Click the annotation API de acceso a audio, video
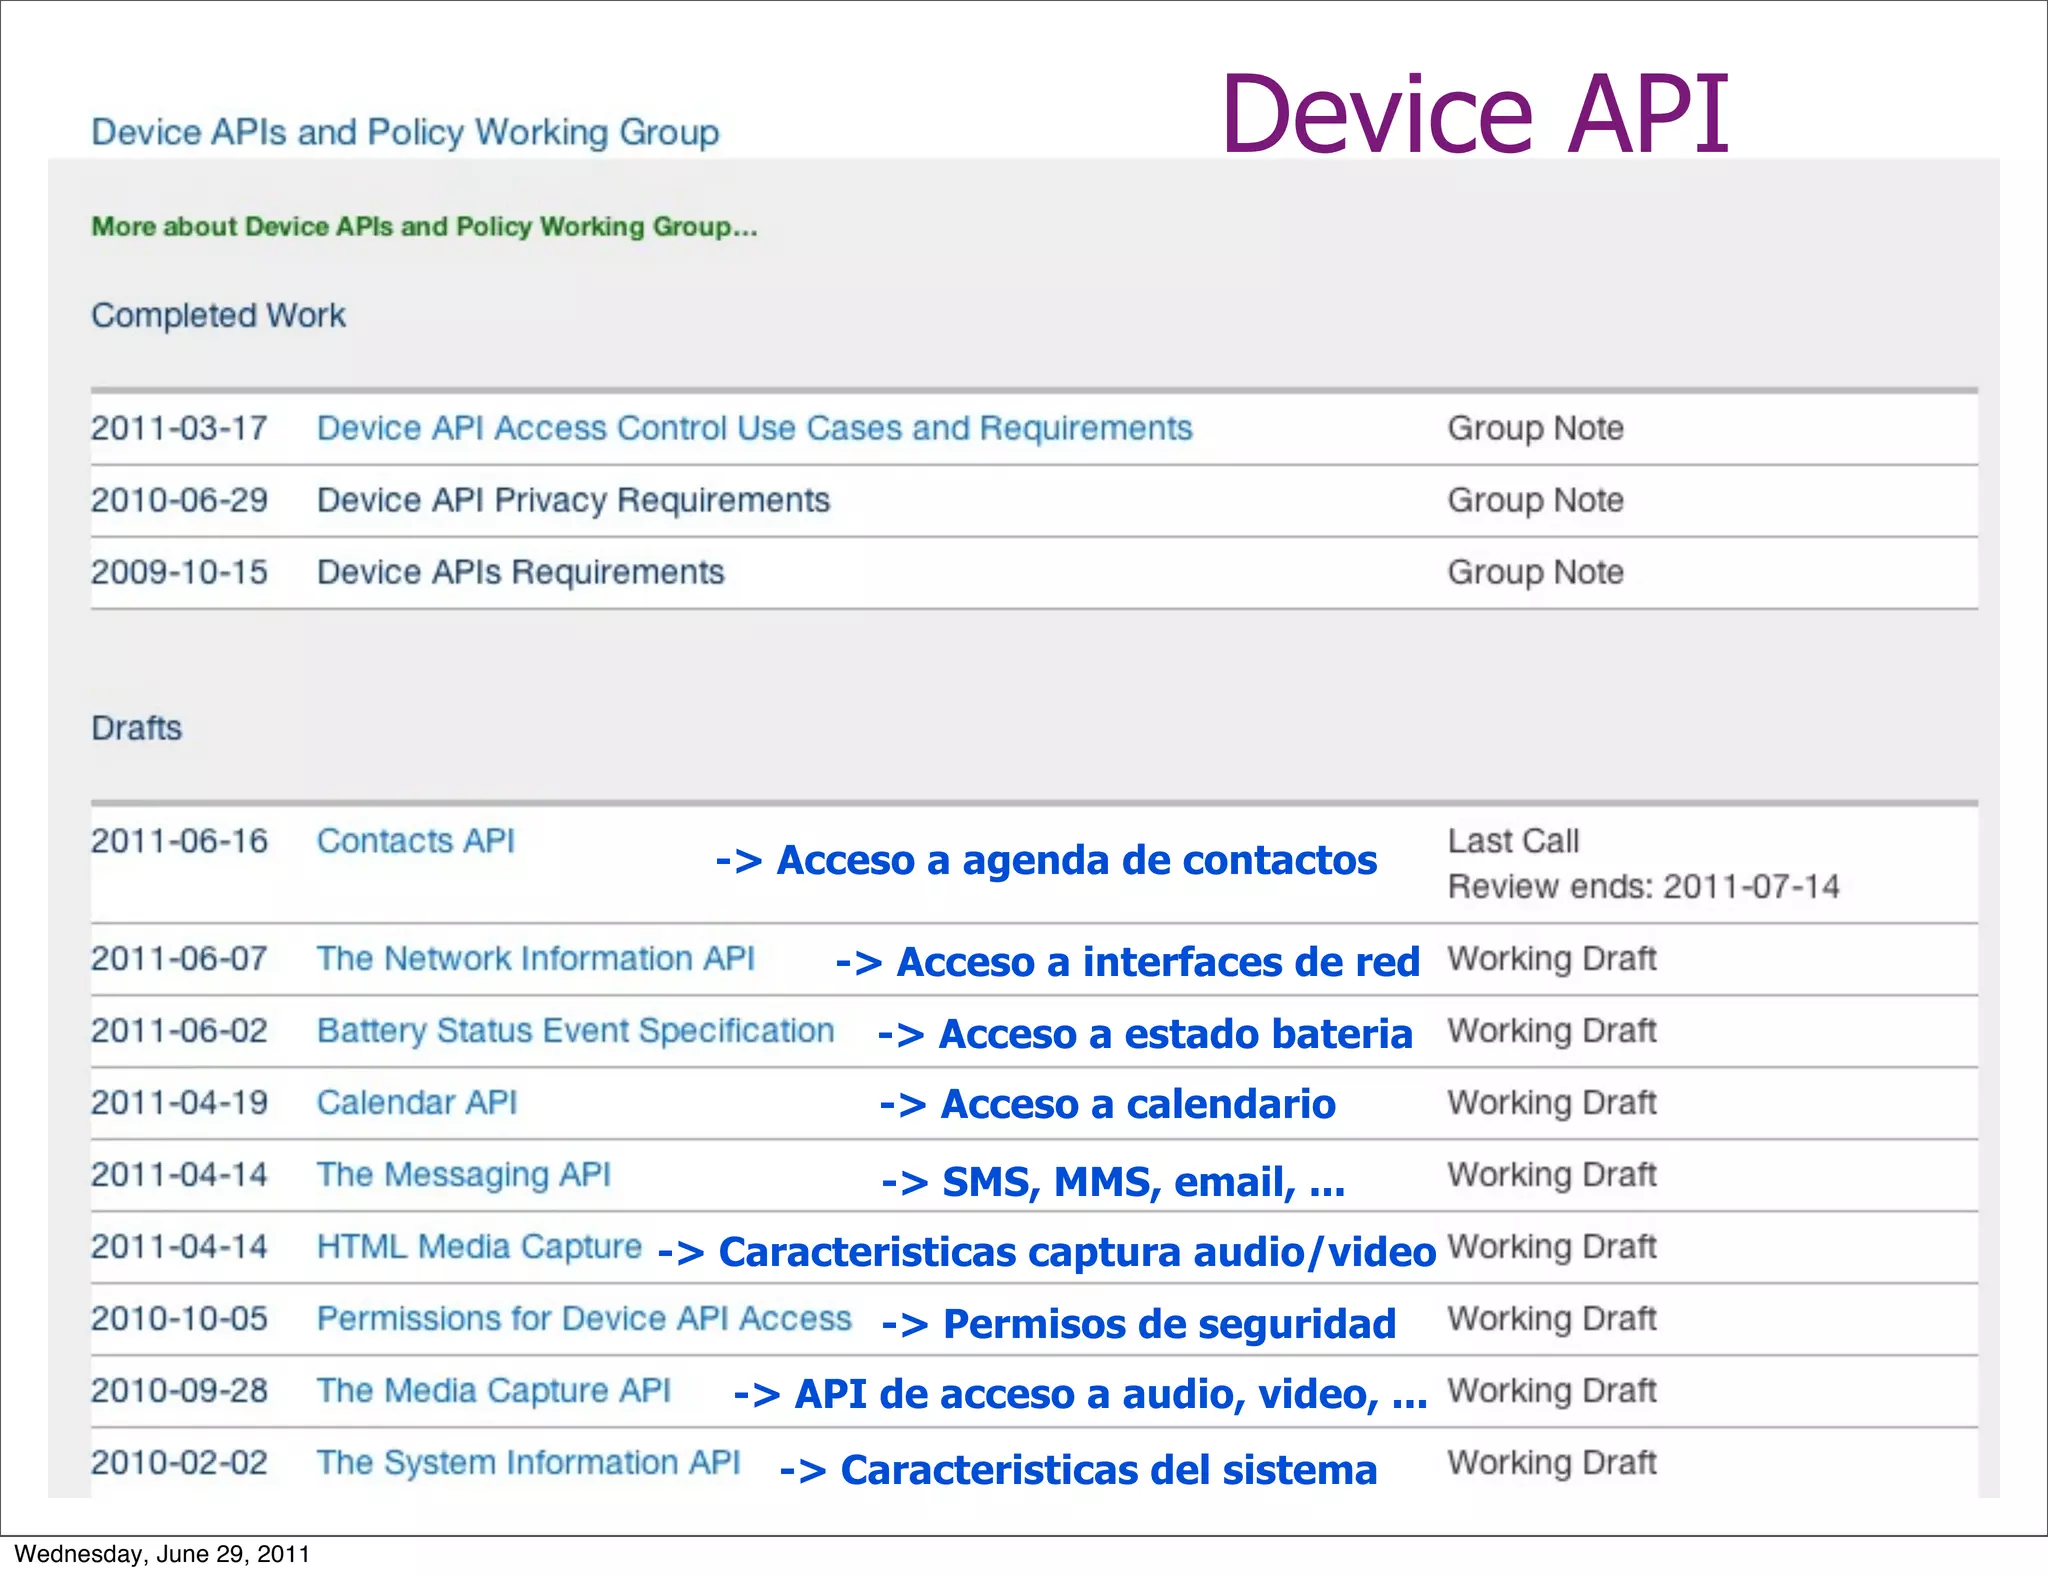 pyautogui.click(x=1080, y=1394)
